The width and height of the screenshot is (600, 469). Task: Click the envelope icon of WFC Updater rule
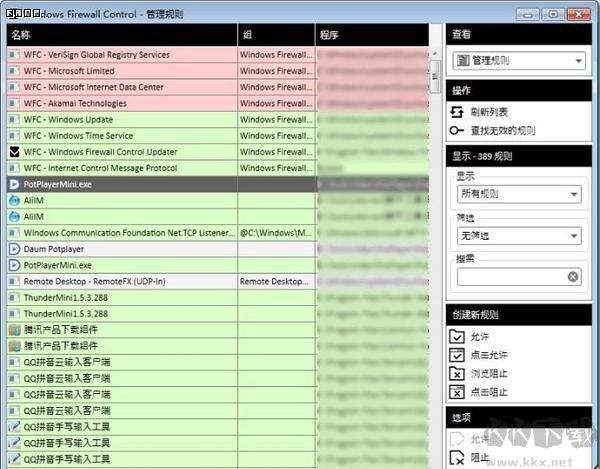(x=14, y=152)
